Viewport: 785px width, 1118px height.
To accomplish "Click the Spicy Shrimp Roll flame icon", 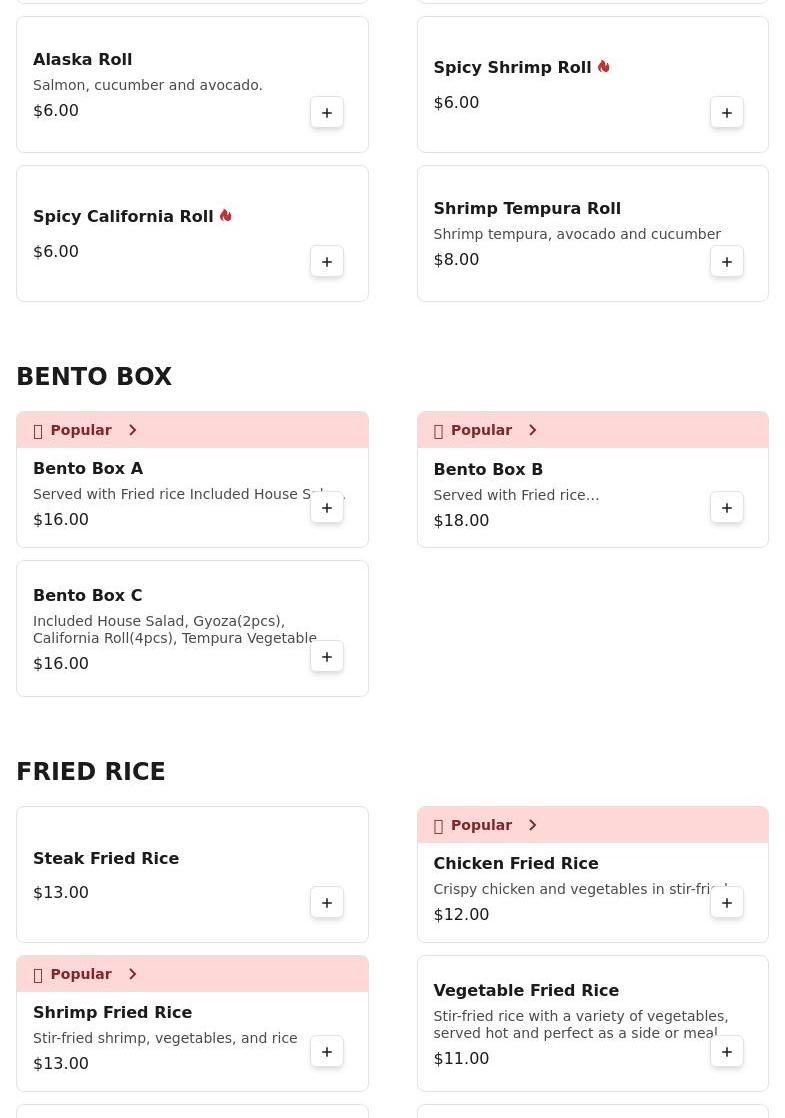I will [x=604, y=67].
